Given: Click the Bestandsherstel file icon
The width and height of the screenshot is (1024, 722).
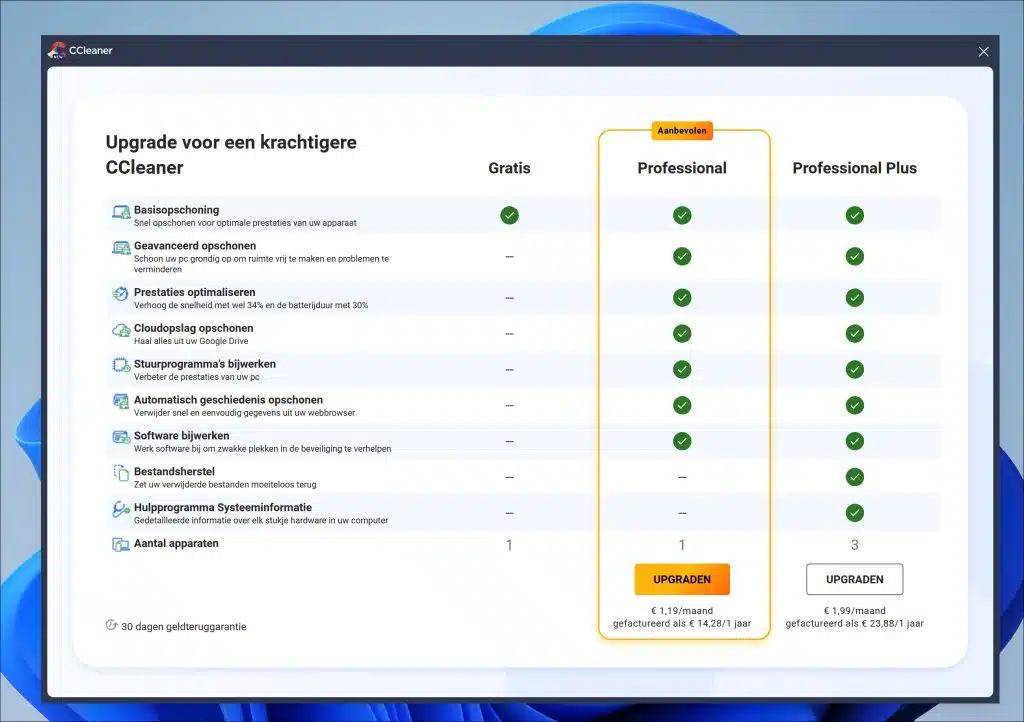Looking at the screenshot, I should [121, 473].
